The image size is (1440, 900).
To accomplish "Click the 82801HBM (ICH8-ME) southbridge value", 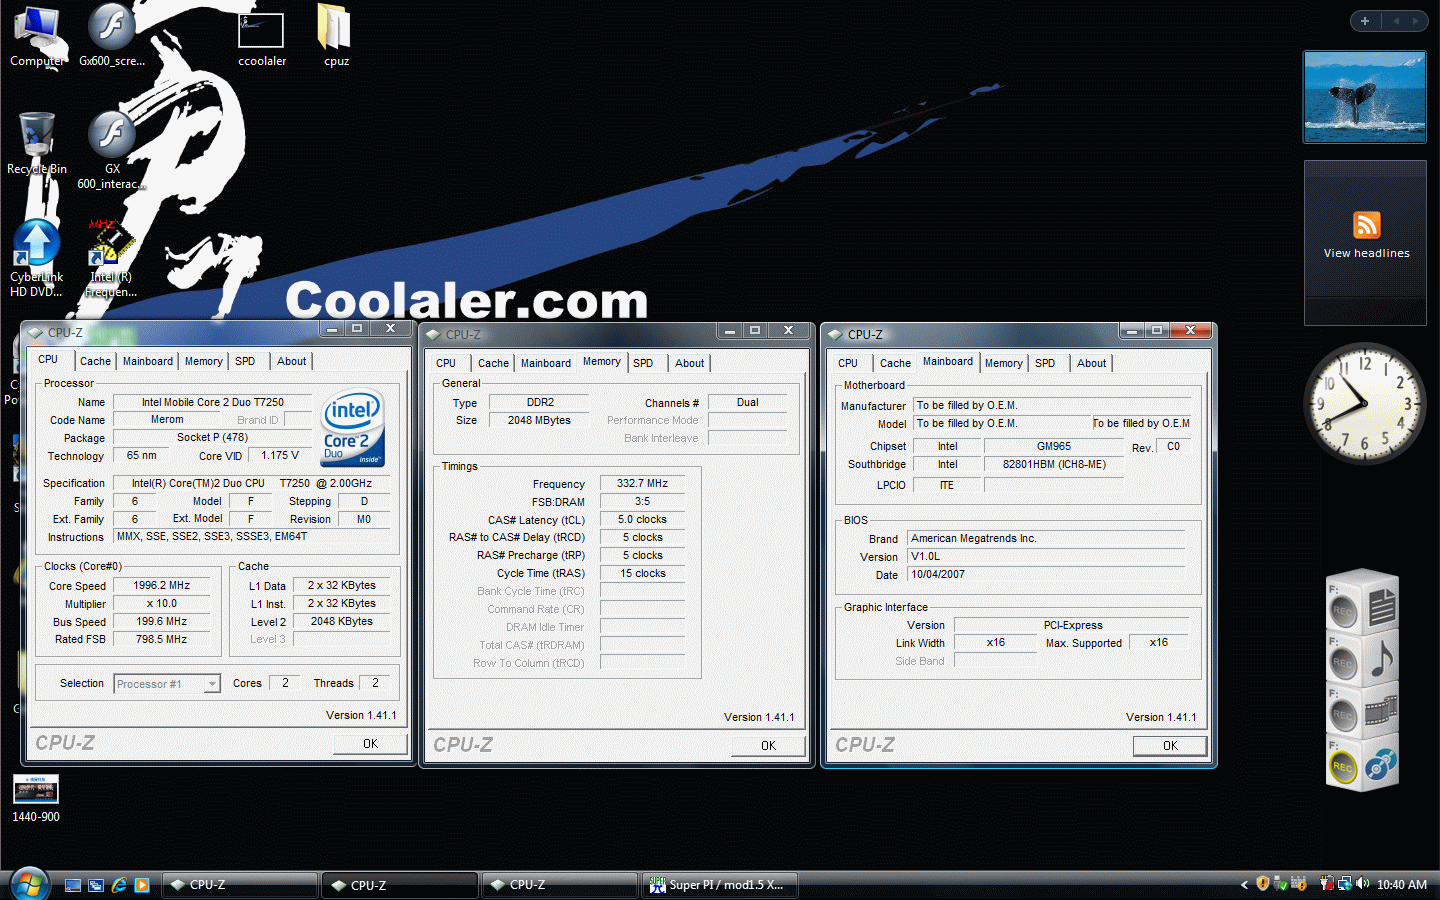I will pyautogui.click(x=1054, y=465).
